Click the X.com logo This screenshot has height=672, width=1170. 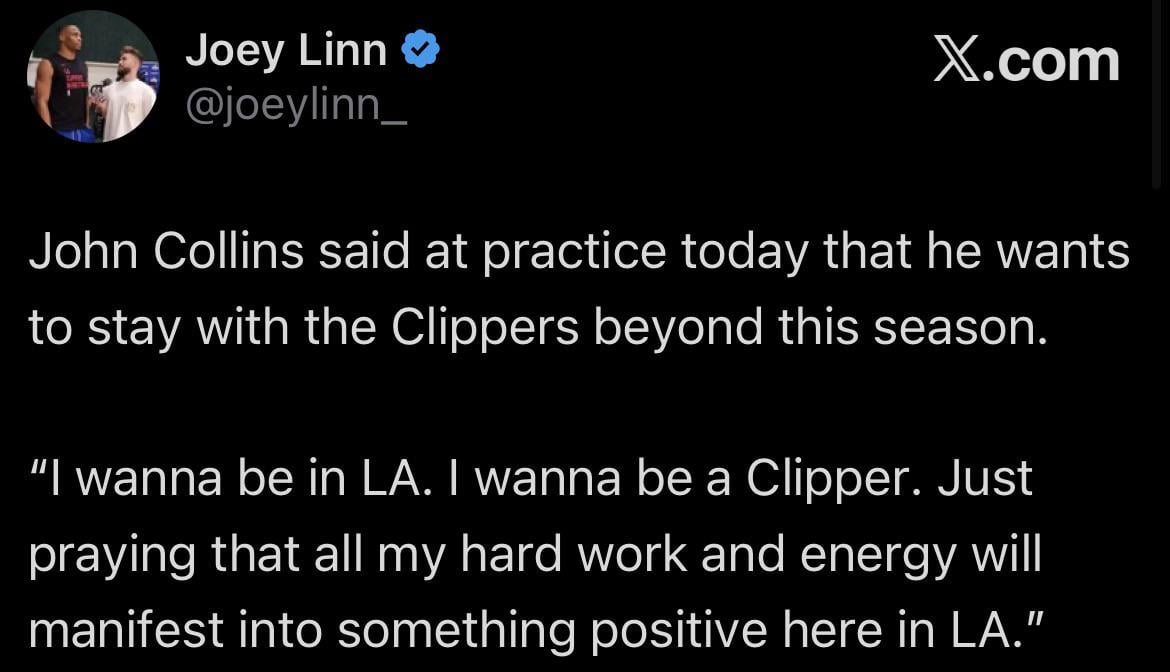tap(1027, 58)
